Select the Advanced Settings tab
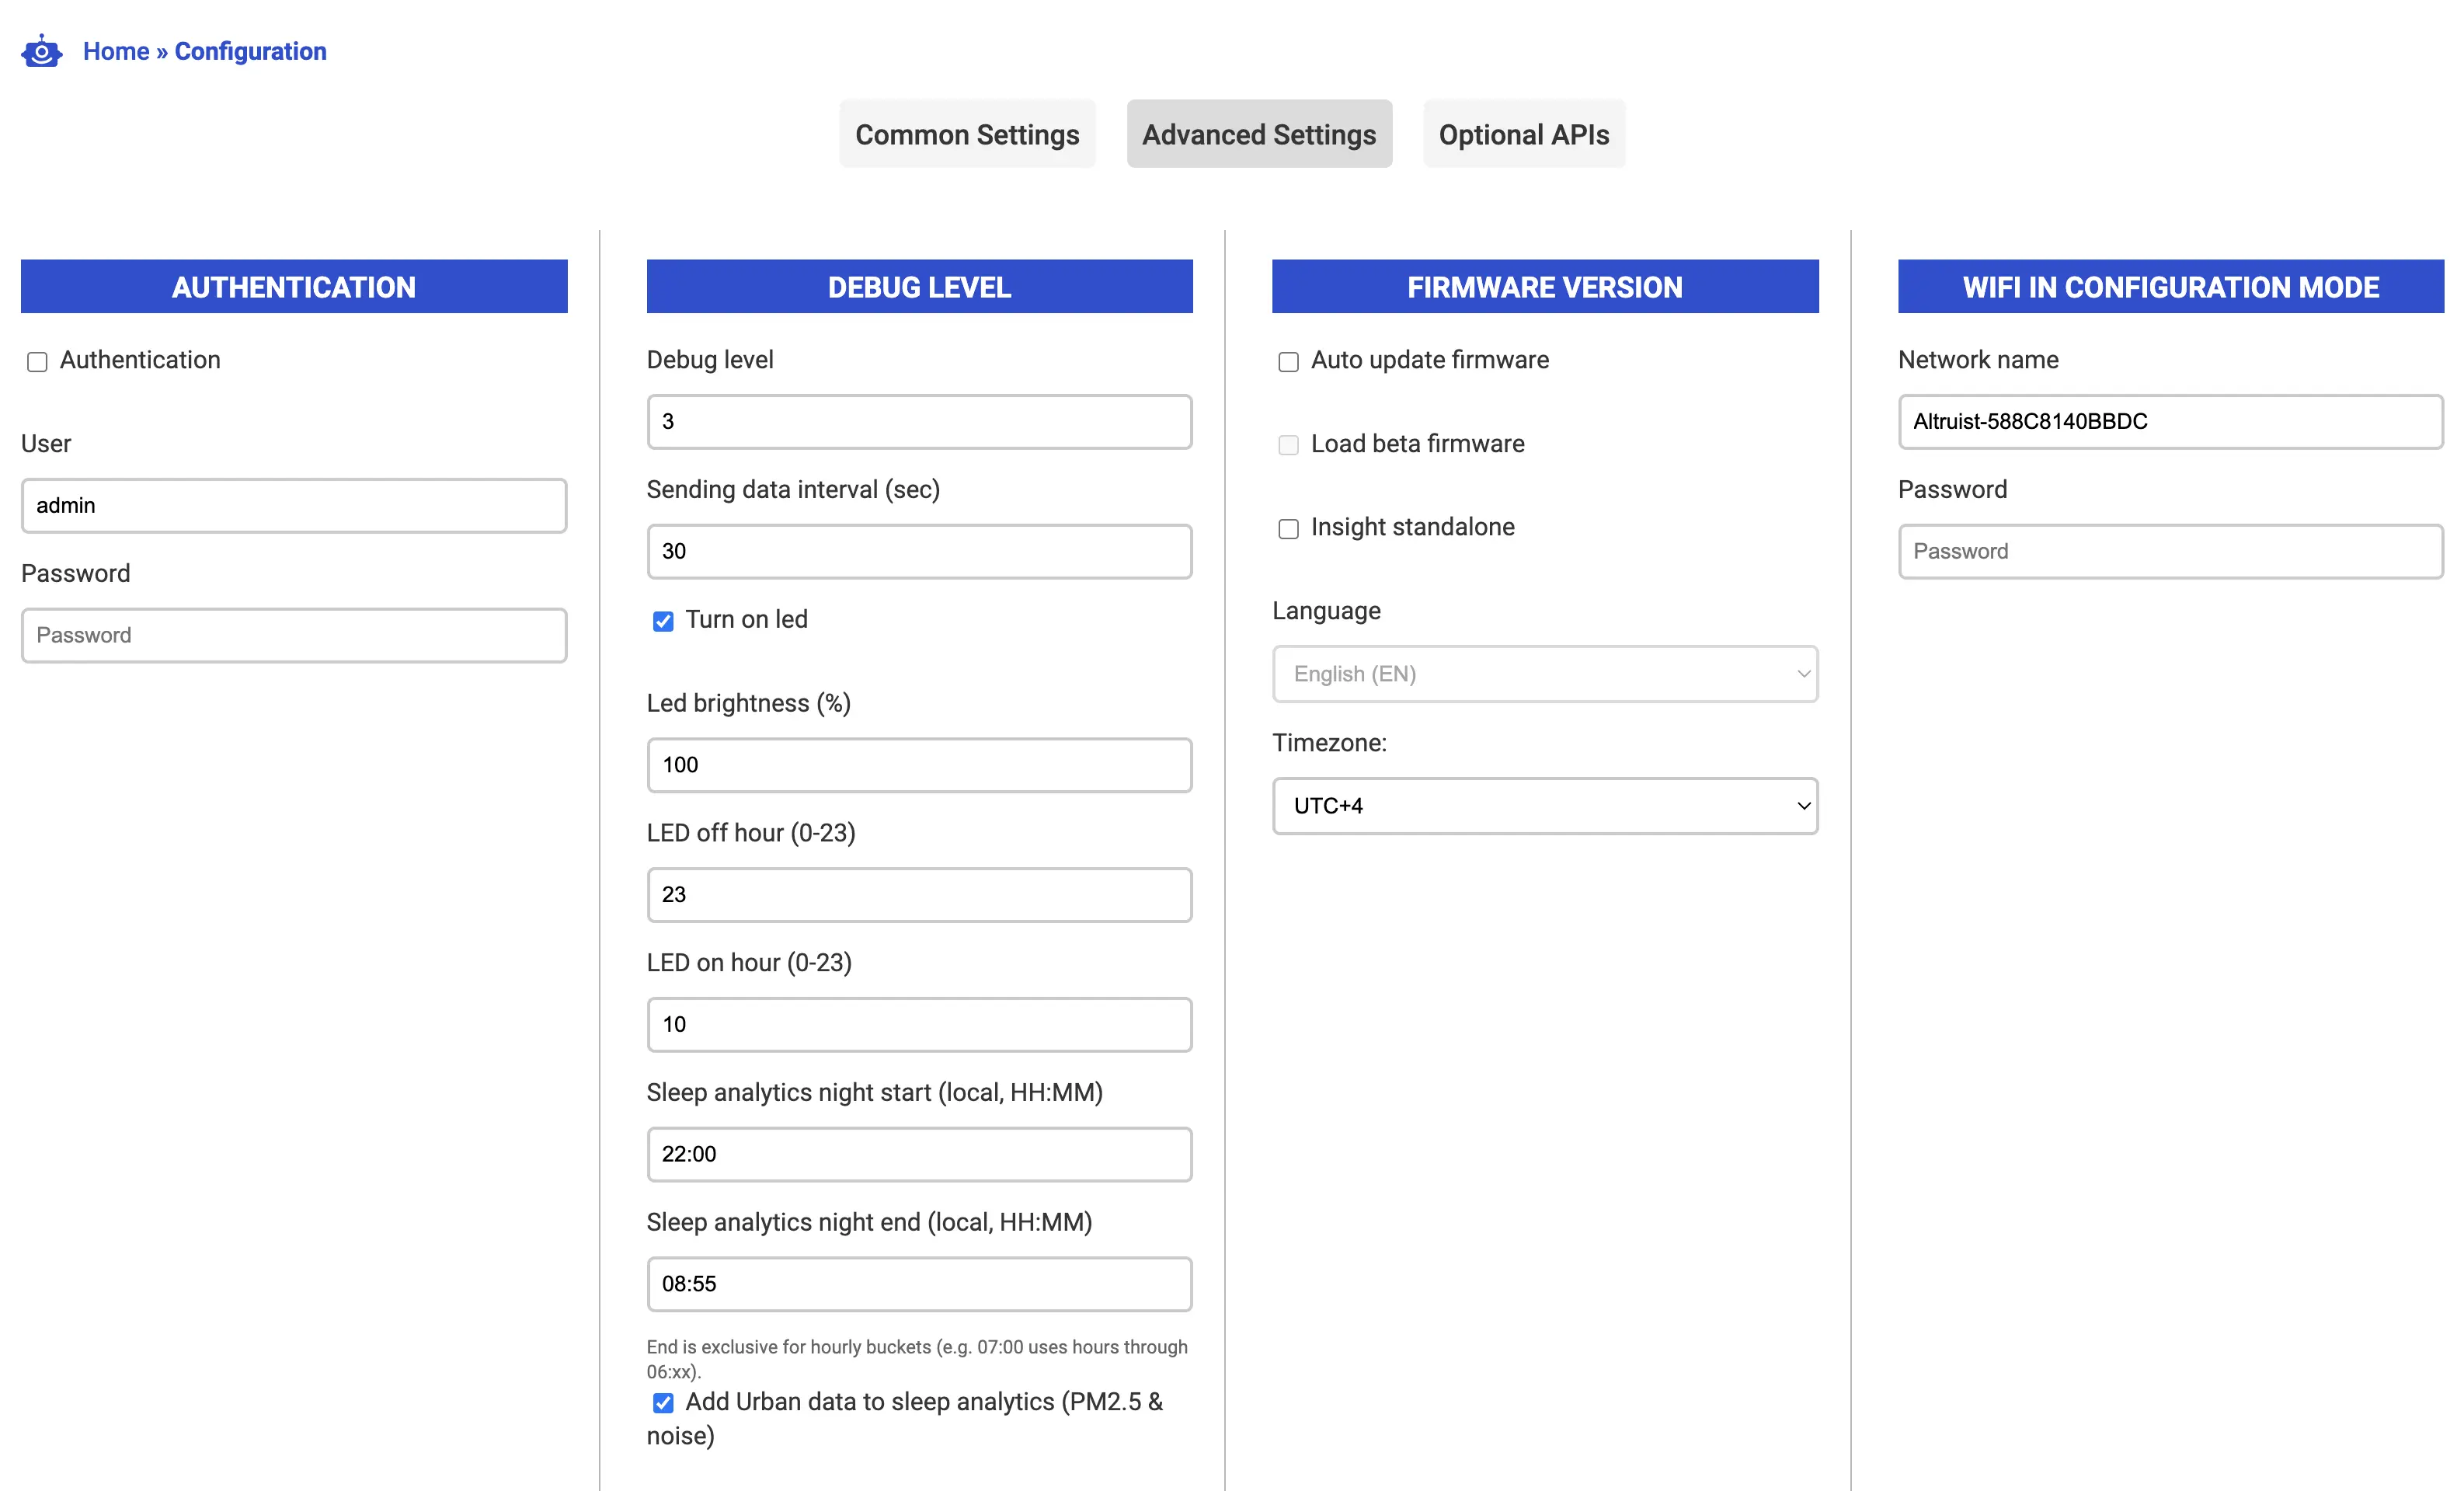This screenshot has height=1491, width=2464. pyautogui.click(x=1259, y=134)
